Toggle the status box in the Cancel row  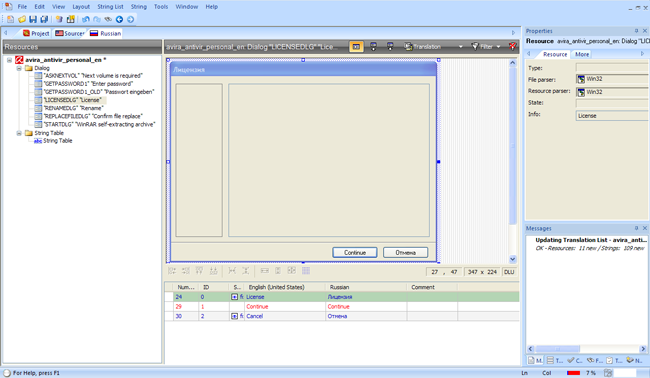click(234, 316)
